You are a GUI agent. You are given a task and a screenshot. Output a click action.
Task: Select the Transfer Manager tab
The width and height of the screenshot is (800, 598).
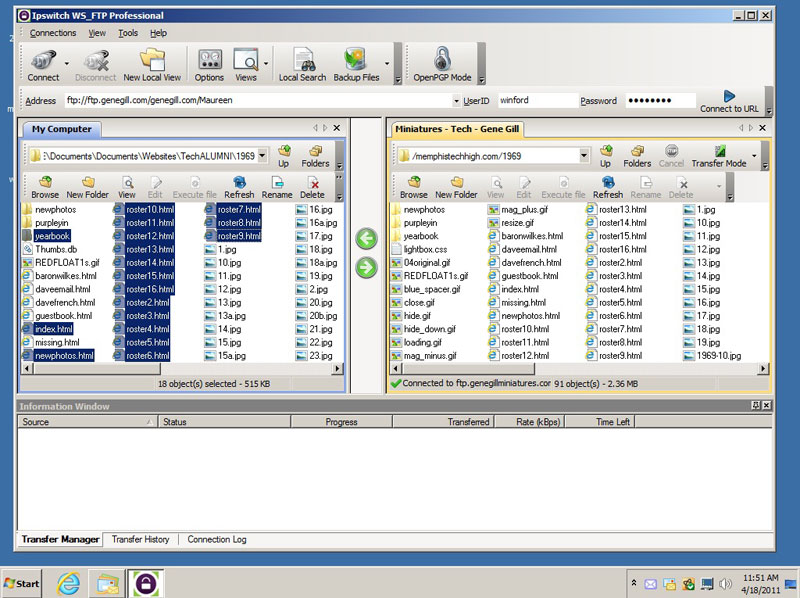tap(60, 539)
